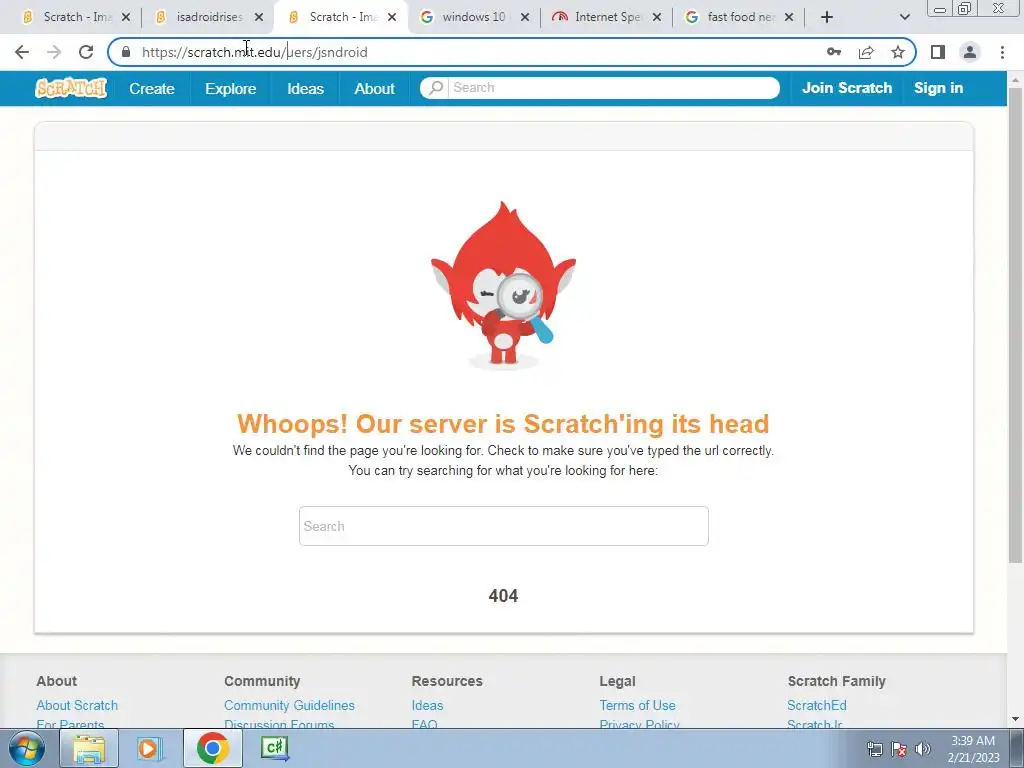
Task: Open the Windows Start button
Action: pos(27,748)
